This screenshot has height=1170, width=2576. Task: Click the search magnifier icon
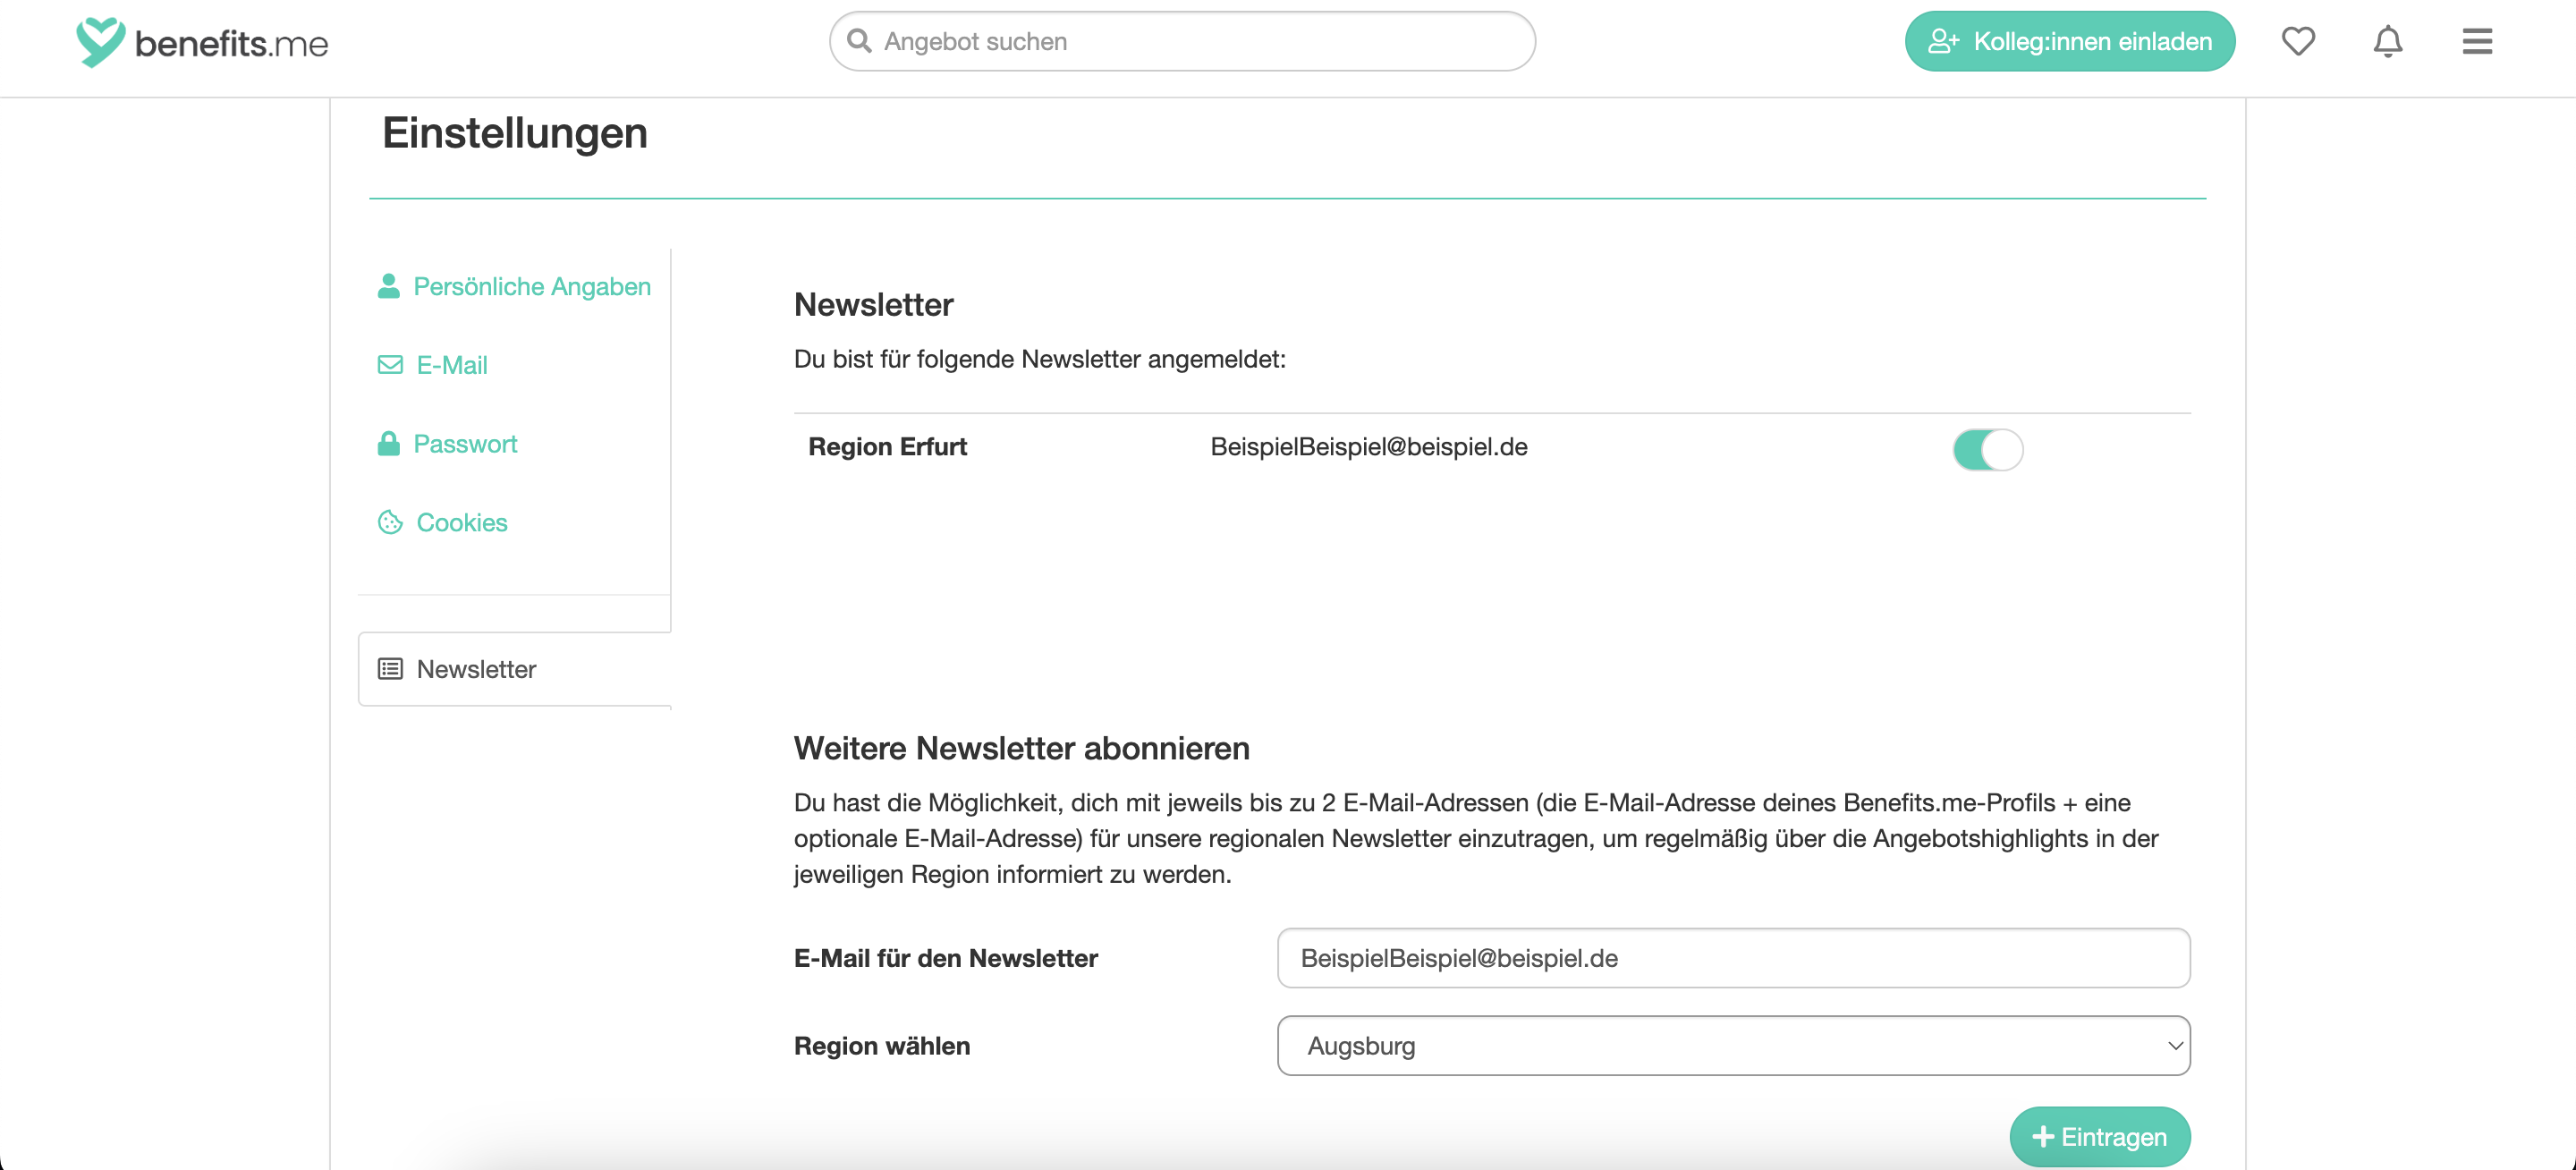coord(858,41)
